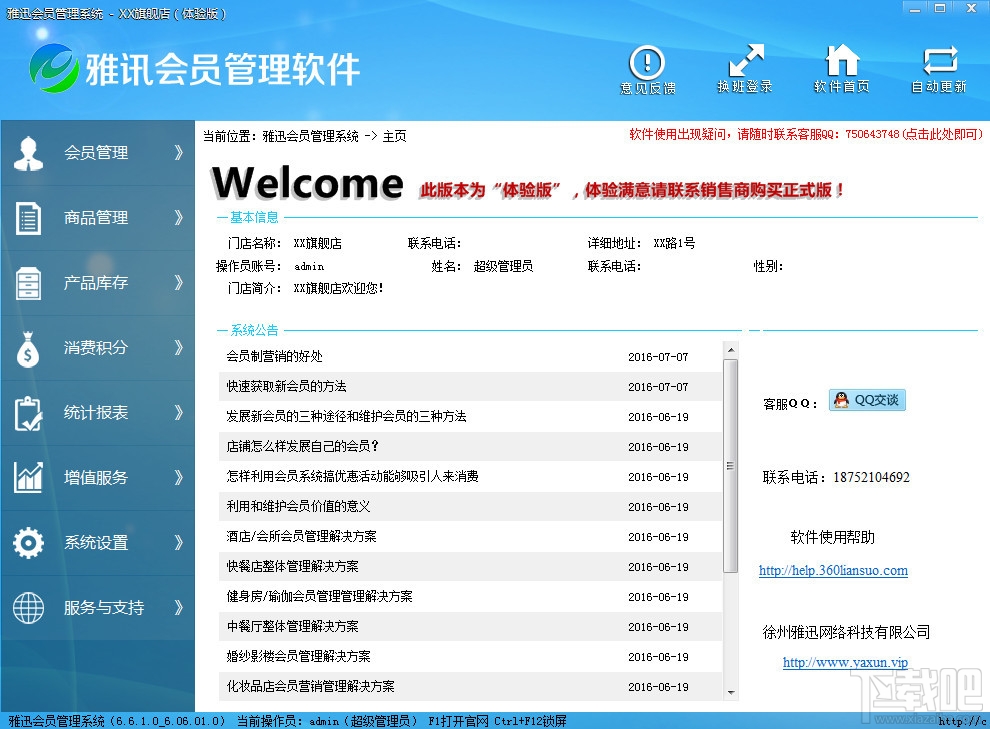The width and height of the screenshot is (990, 729).
Task: Click status bar text Ctrl+F12锁屏
Action: click(x=530, y=721)
